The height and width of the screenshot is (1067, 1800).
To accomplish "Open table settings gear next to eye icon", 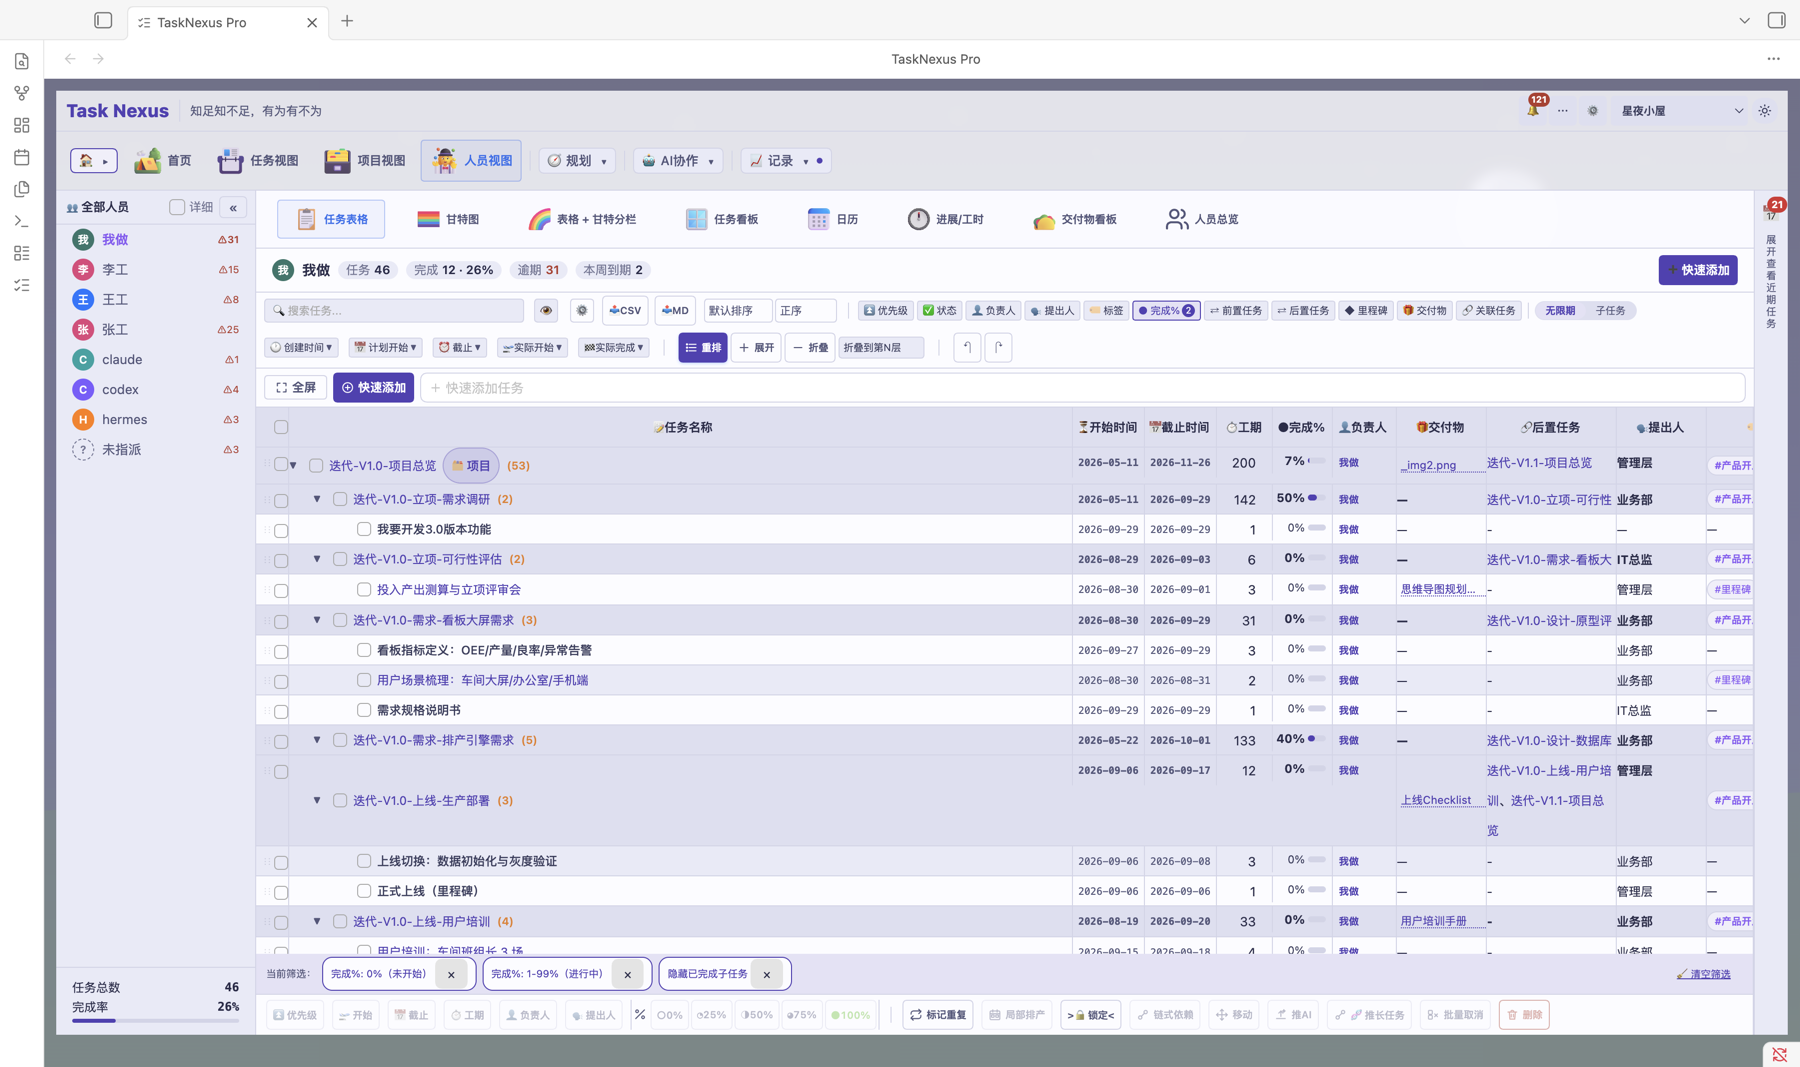I will pos(582,311).
